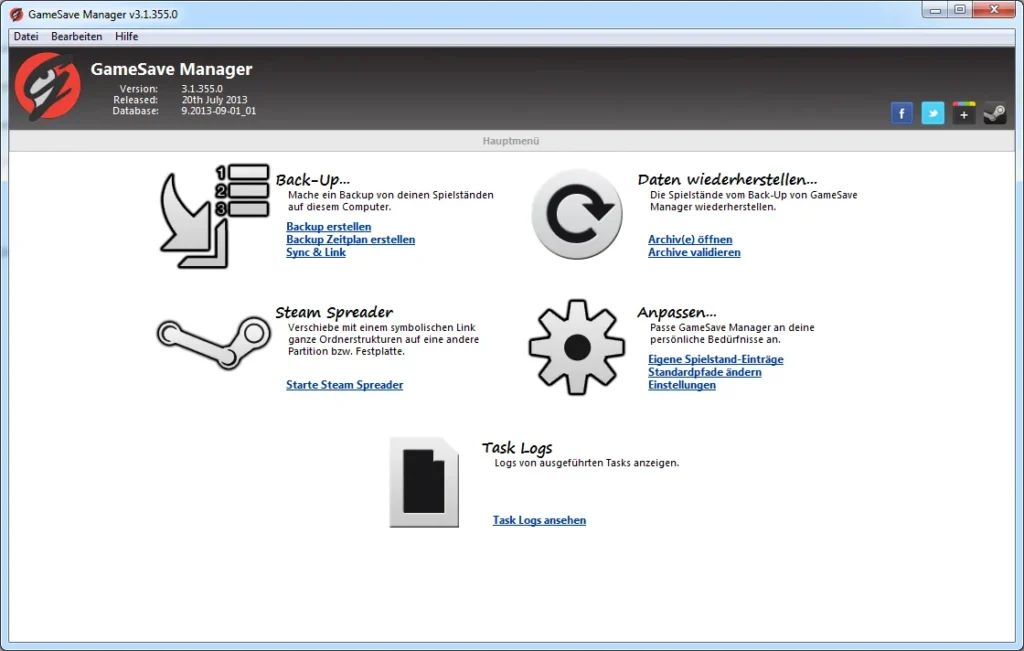Viewport: 1024px width, 651px height.
Task: Click the title bar app icon
Action: [17, 14]
